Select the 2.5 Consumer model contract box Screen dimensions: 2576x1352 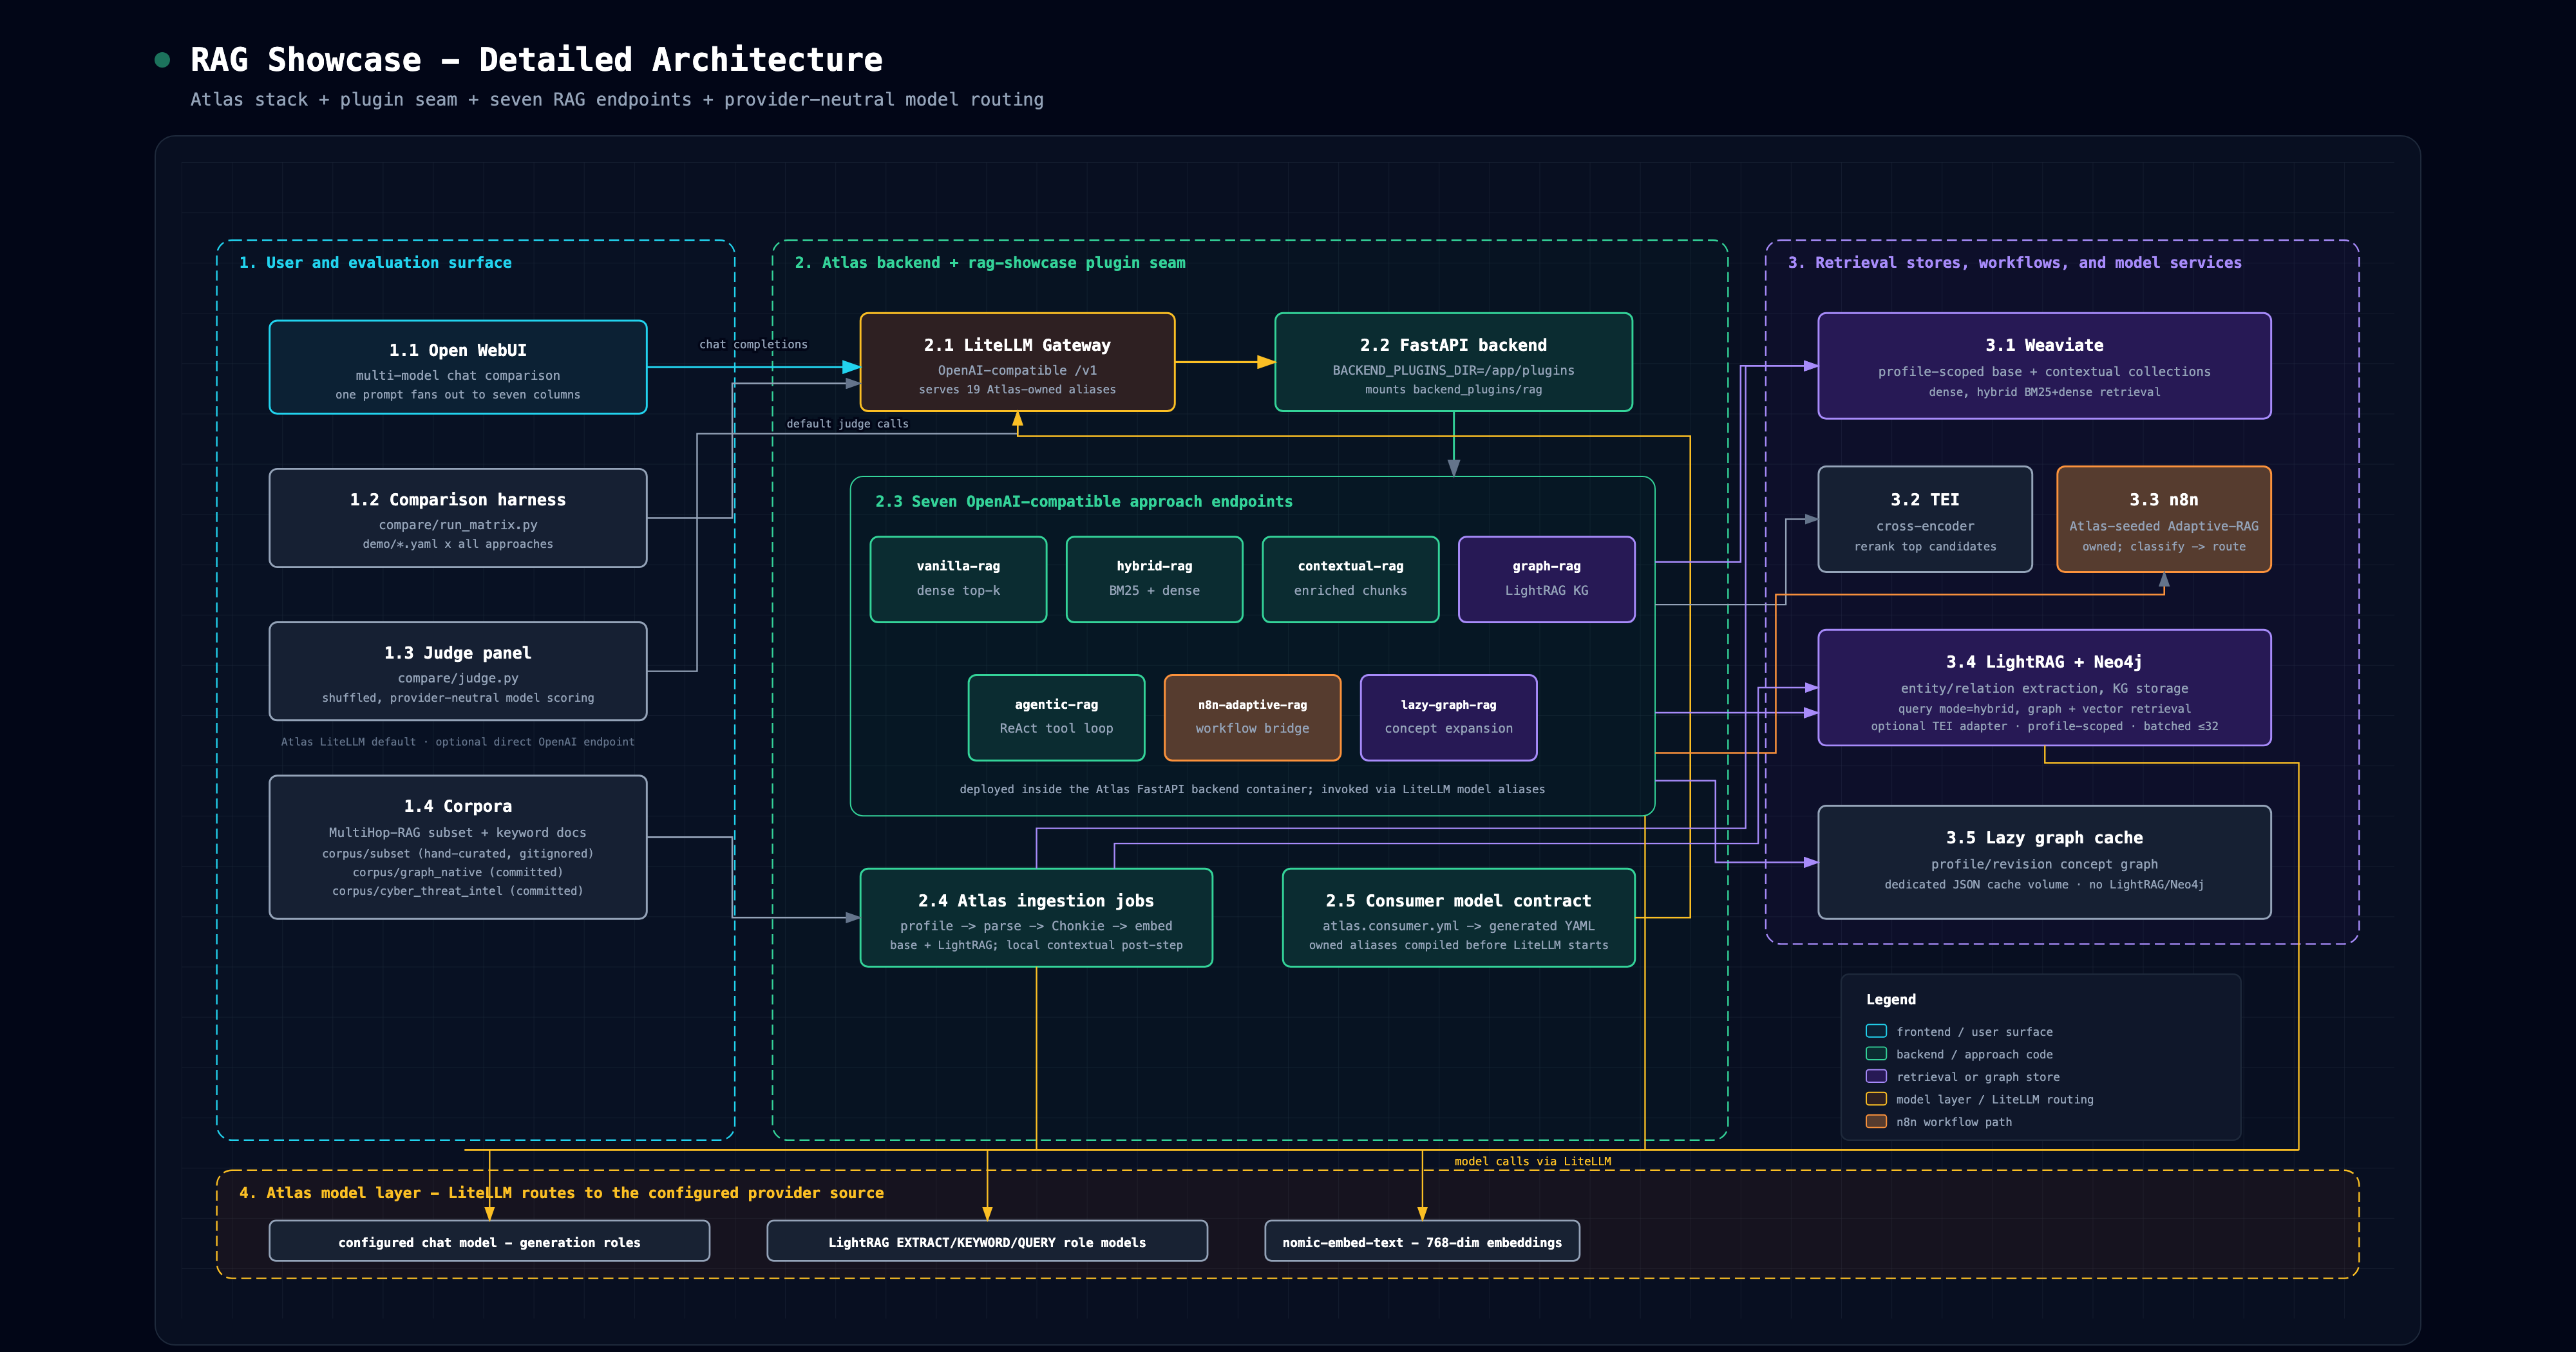(x=1458, y=917)
